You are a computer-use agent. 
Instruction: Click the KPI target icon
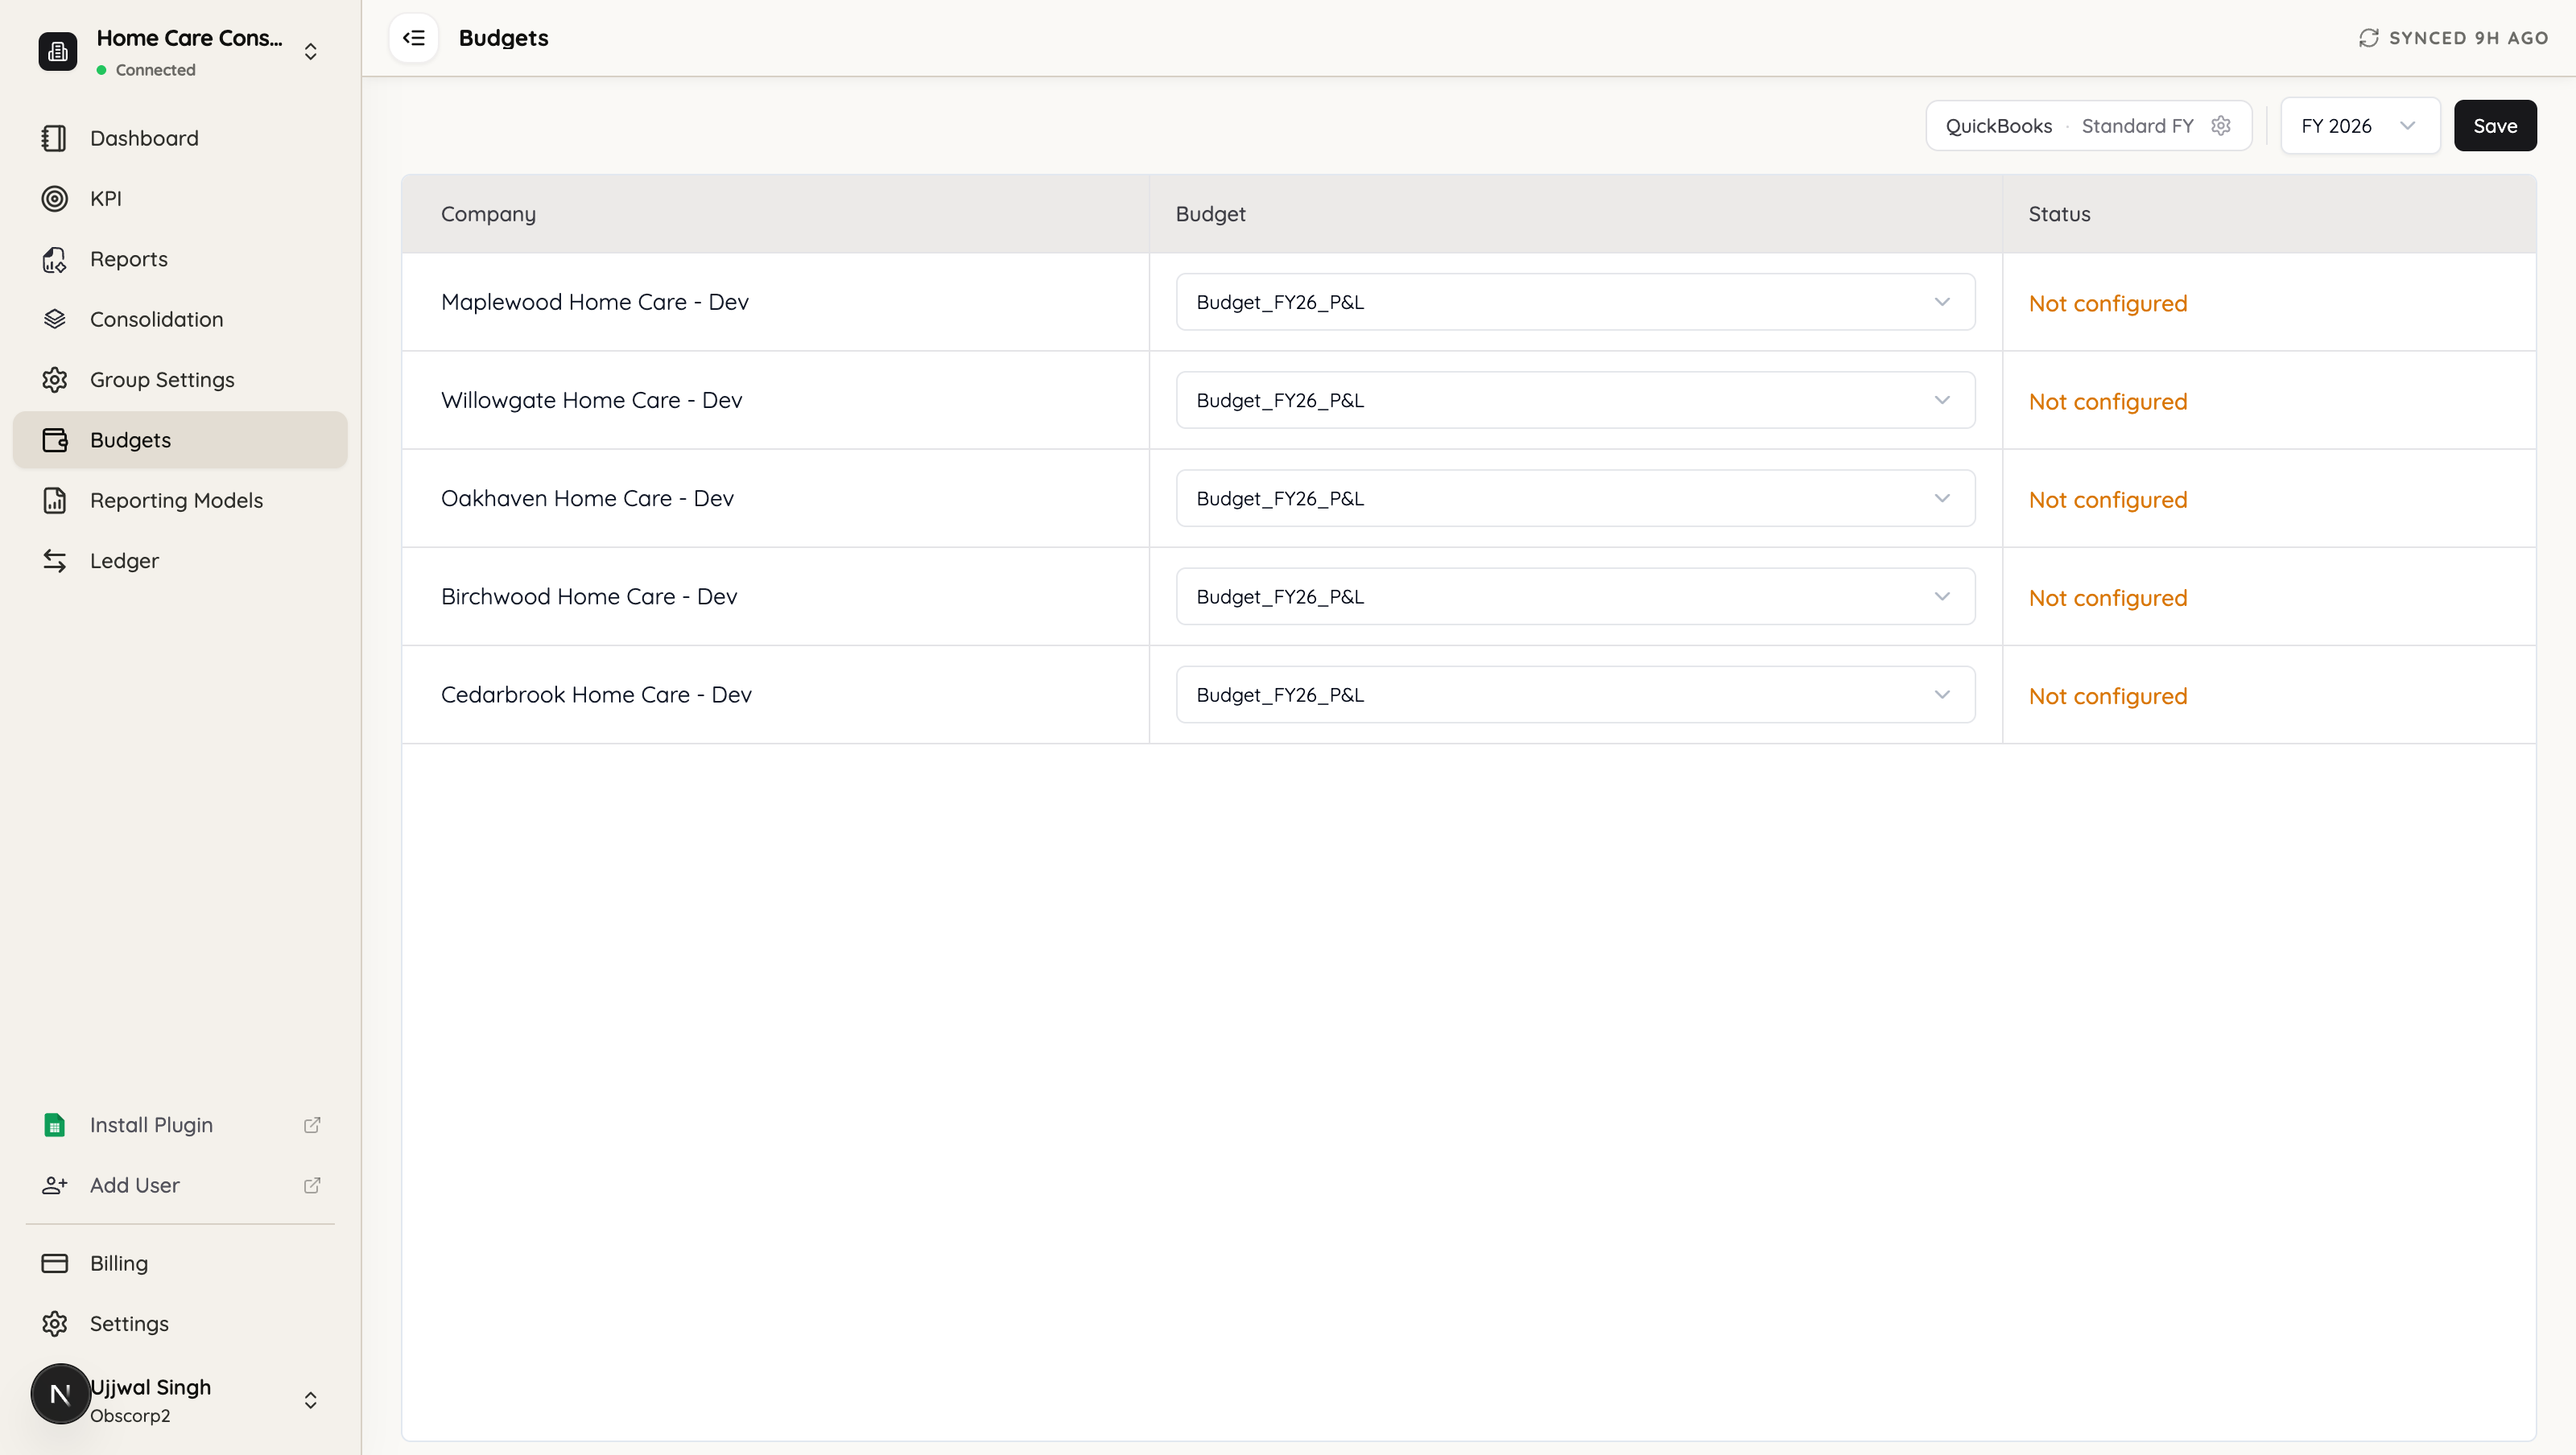click(x=54, y=198)
